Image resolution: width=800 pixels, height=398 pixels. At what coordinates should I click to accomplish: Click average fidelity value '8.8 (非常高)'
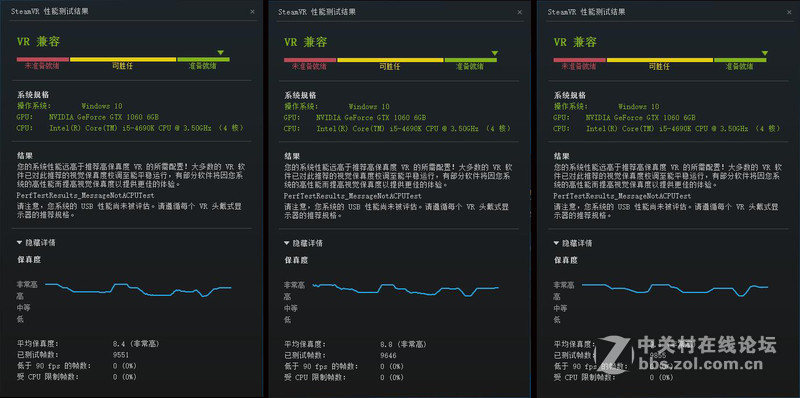pyautogui.click(x=404, y=344)
